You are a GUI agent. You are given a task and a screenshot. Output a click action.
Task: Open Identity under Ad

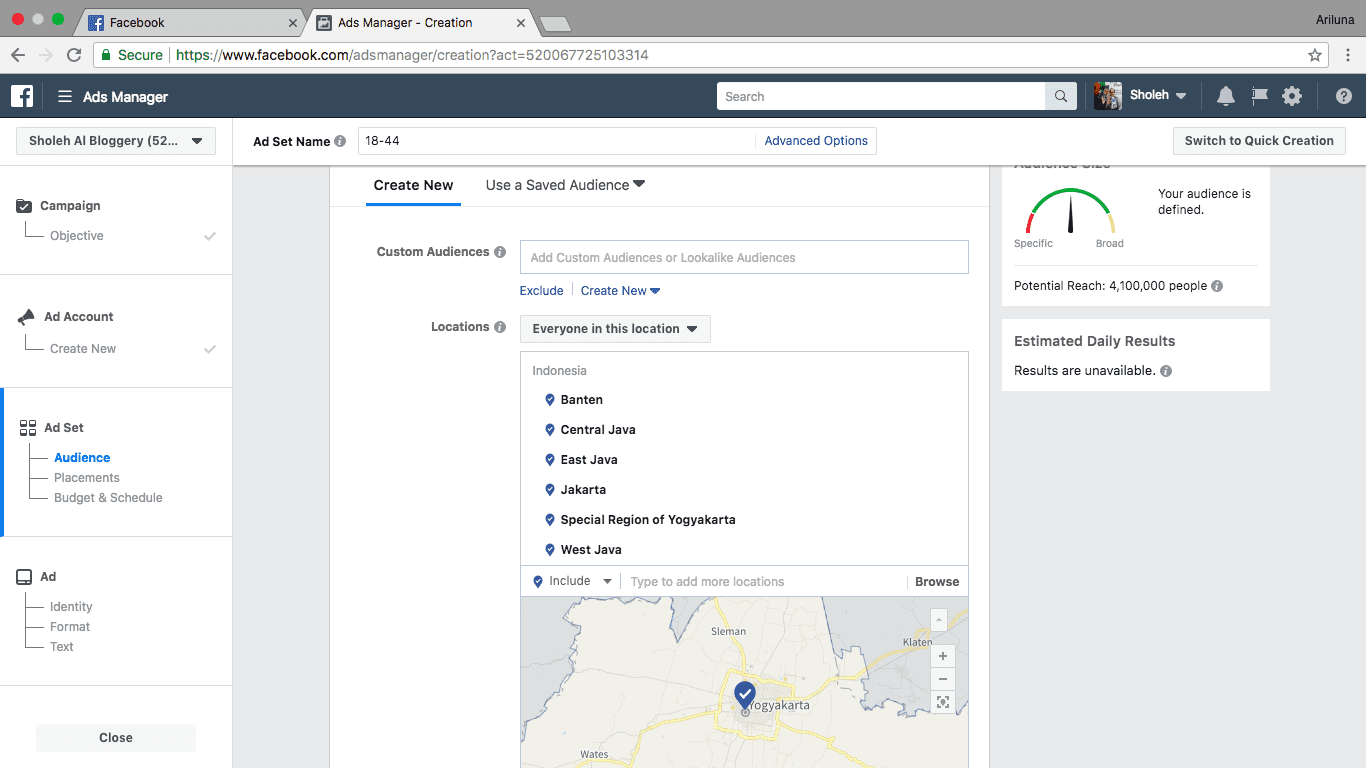[x=71, y=607]
